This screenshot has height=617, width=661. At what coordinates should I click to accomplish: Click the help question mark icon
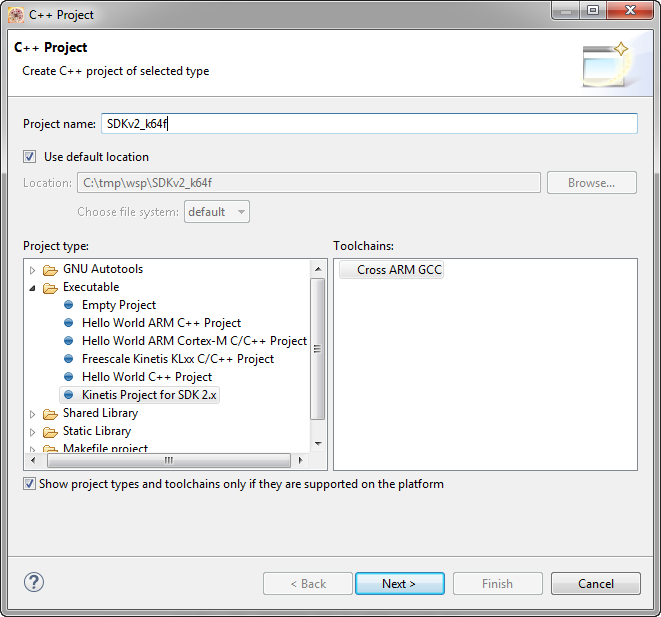[34, 582]
